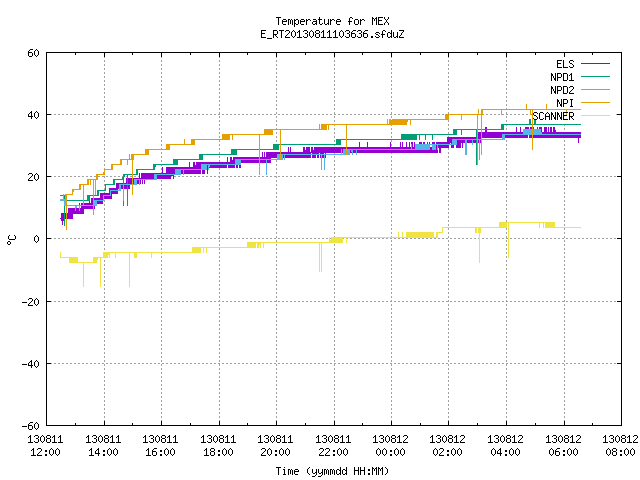640x480 pixels.
Task: Click the 'Time (yymmdd HH:MM)' axis title
Action: tap(332, 471)
